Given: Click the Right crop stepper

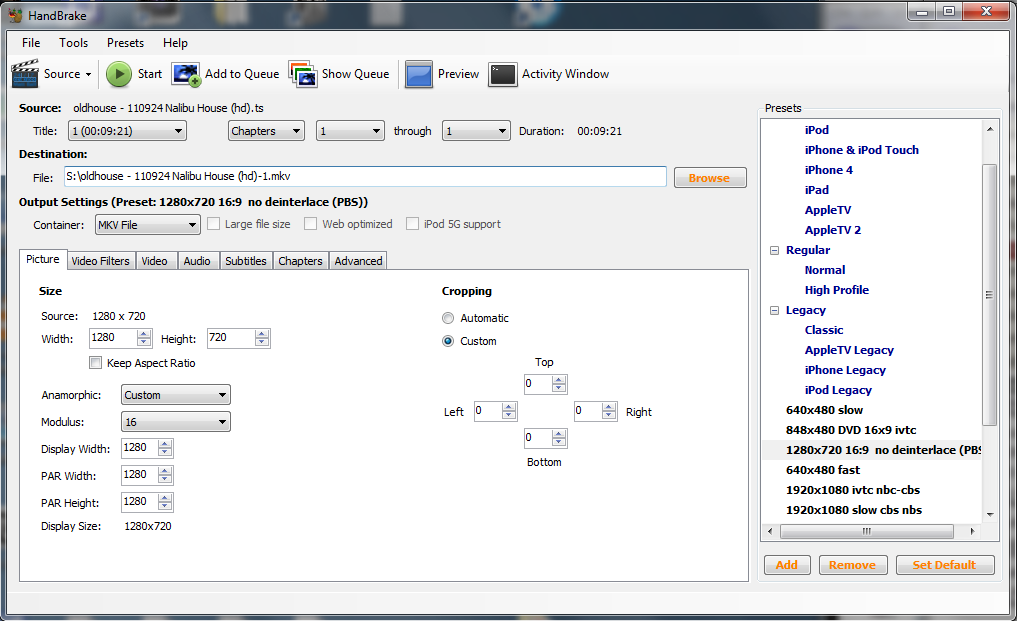Looking at the screenshot, I should click(595, 411).
